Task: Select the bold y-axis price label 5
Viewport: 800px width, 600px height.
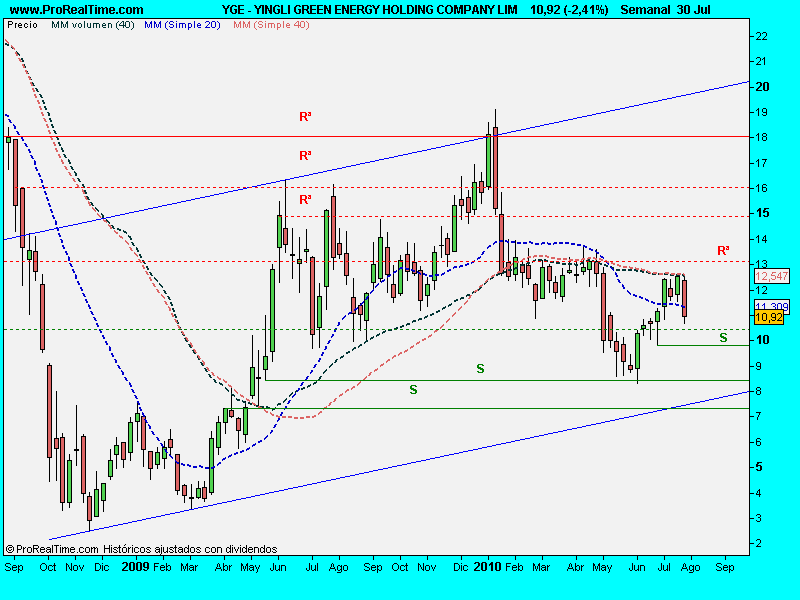Action: (759, 467)
